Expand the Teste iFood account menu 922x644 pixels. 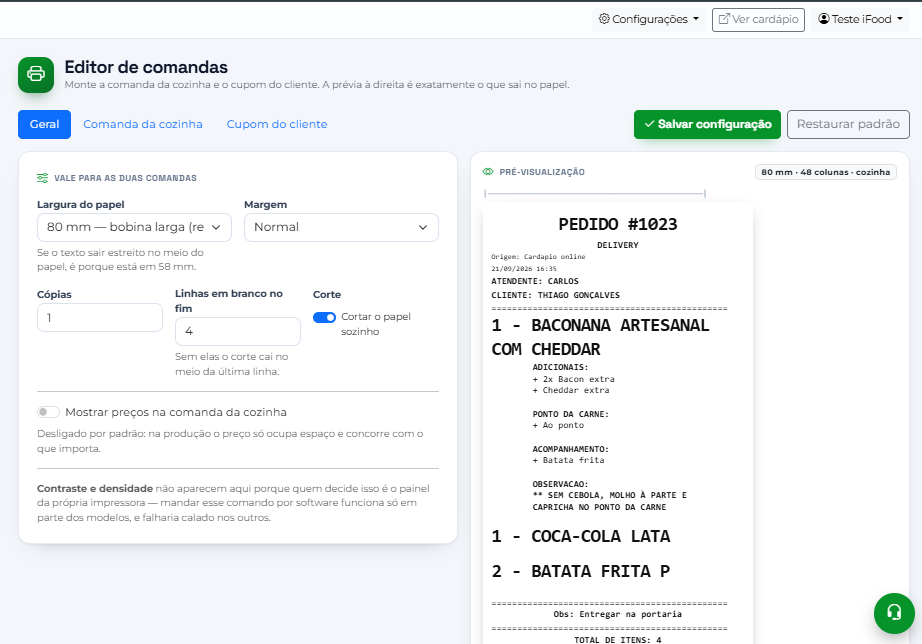coord(860,19)
